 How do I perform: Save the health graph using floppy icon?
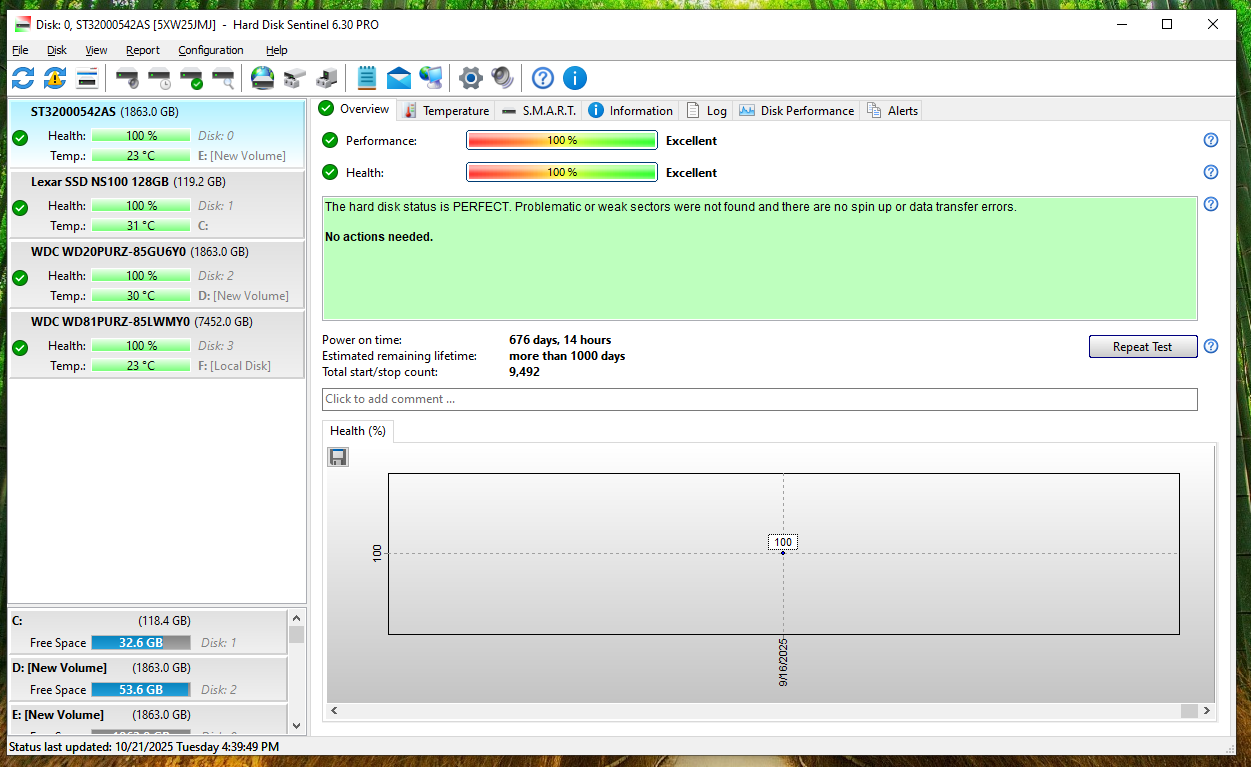[338, 457]
